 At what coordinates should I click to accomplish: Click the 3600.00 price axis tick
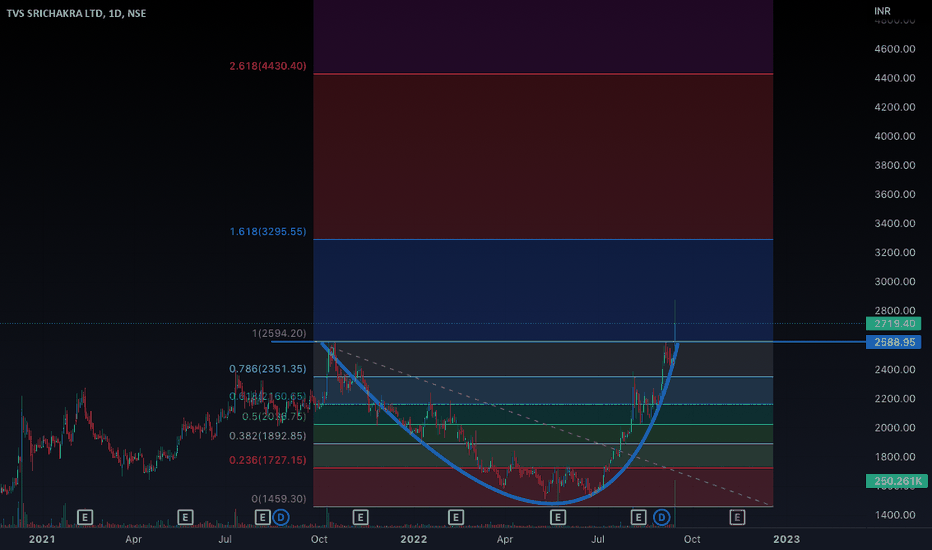895,194
